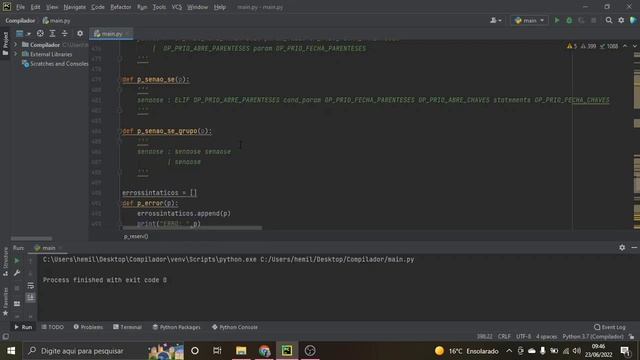Image resolution: width=640 pixels, height=360 pixels.
Task: Open the main run configuration dropdown
Action: click(x=529, y=20)
